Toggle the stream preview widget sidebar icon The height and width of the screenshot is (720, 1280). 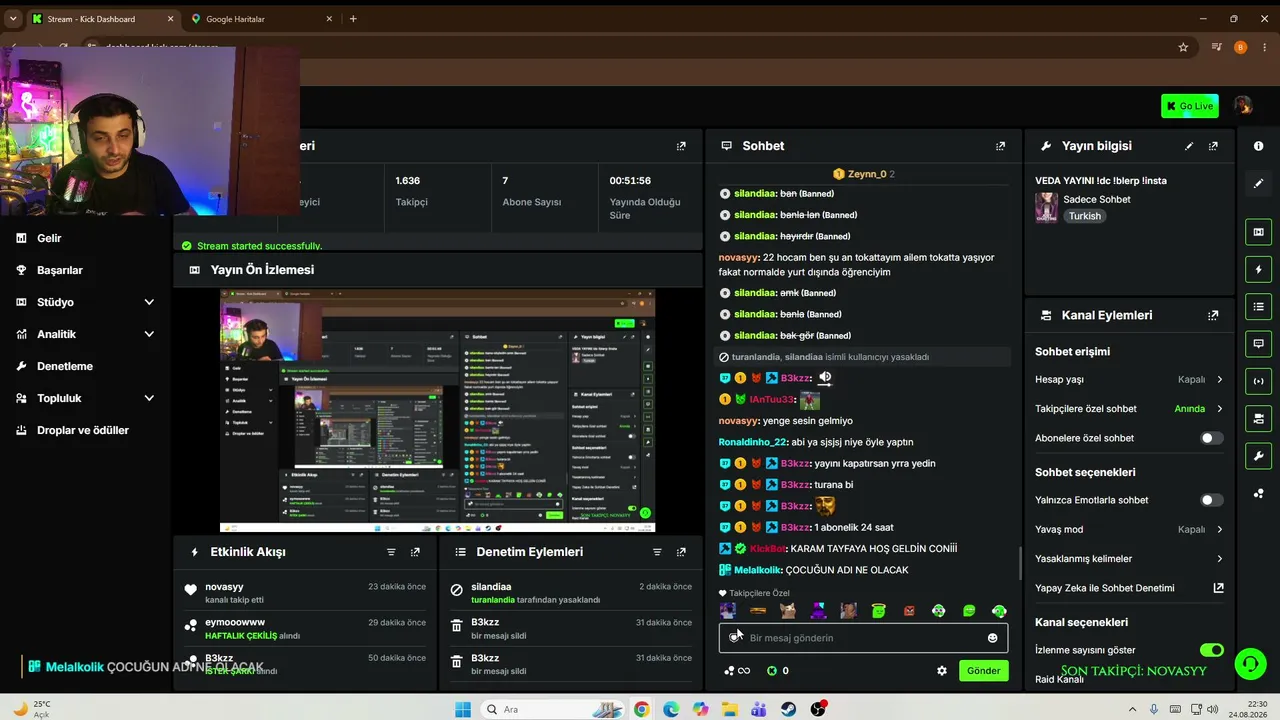(1259, 232)
